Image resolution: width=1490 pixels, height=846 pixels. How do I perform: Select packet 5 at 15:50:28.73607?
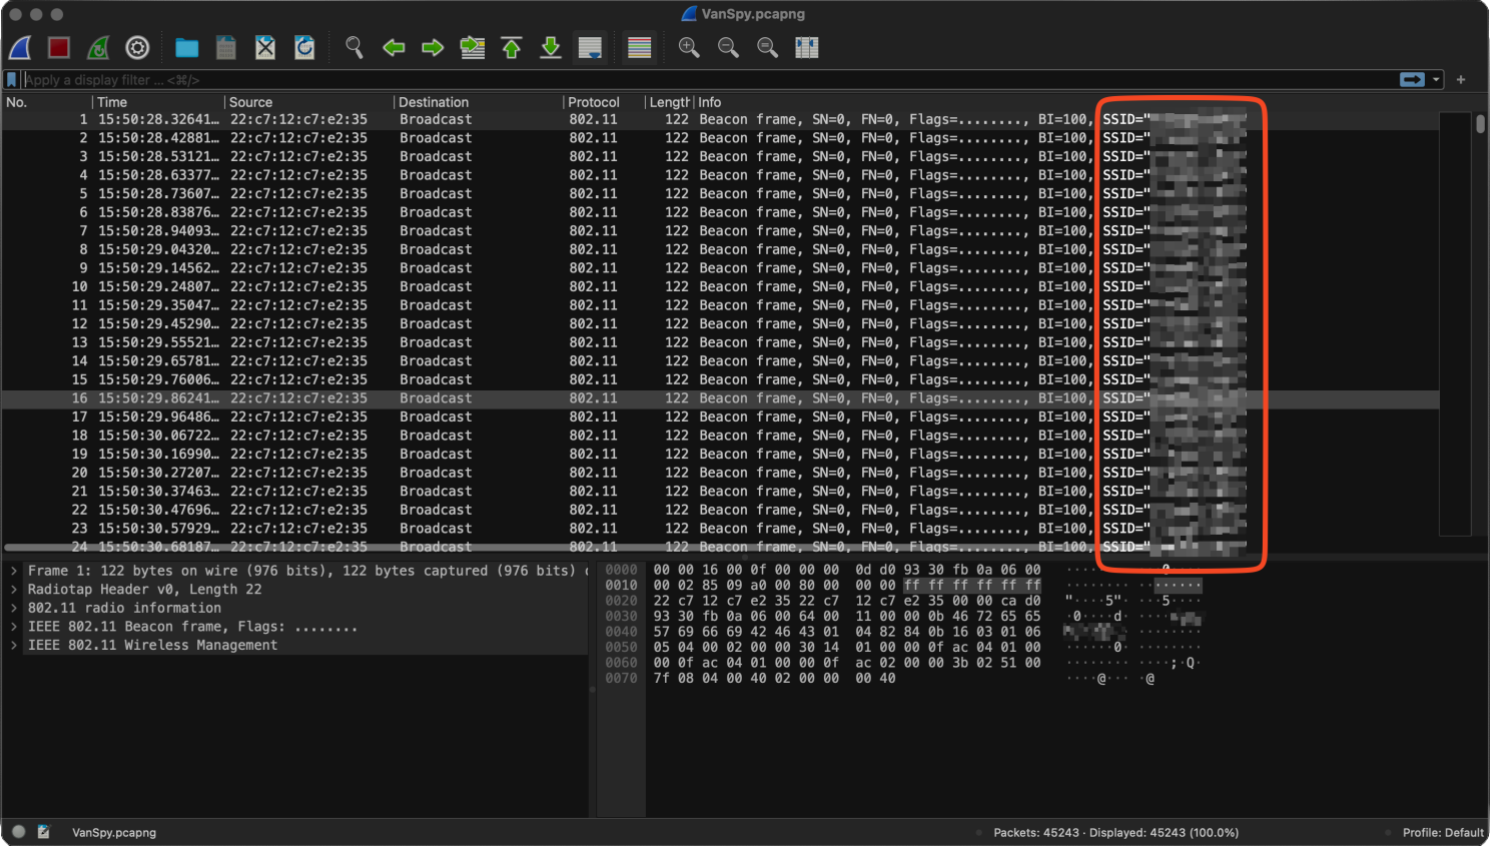coord(720,194)
